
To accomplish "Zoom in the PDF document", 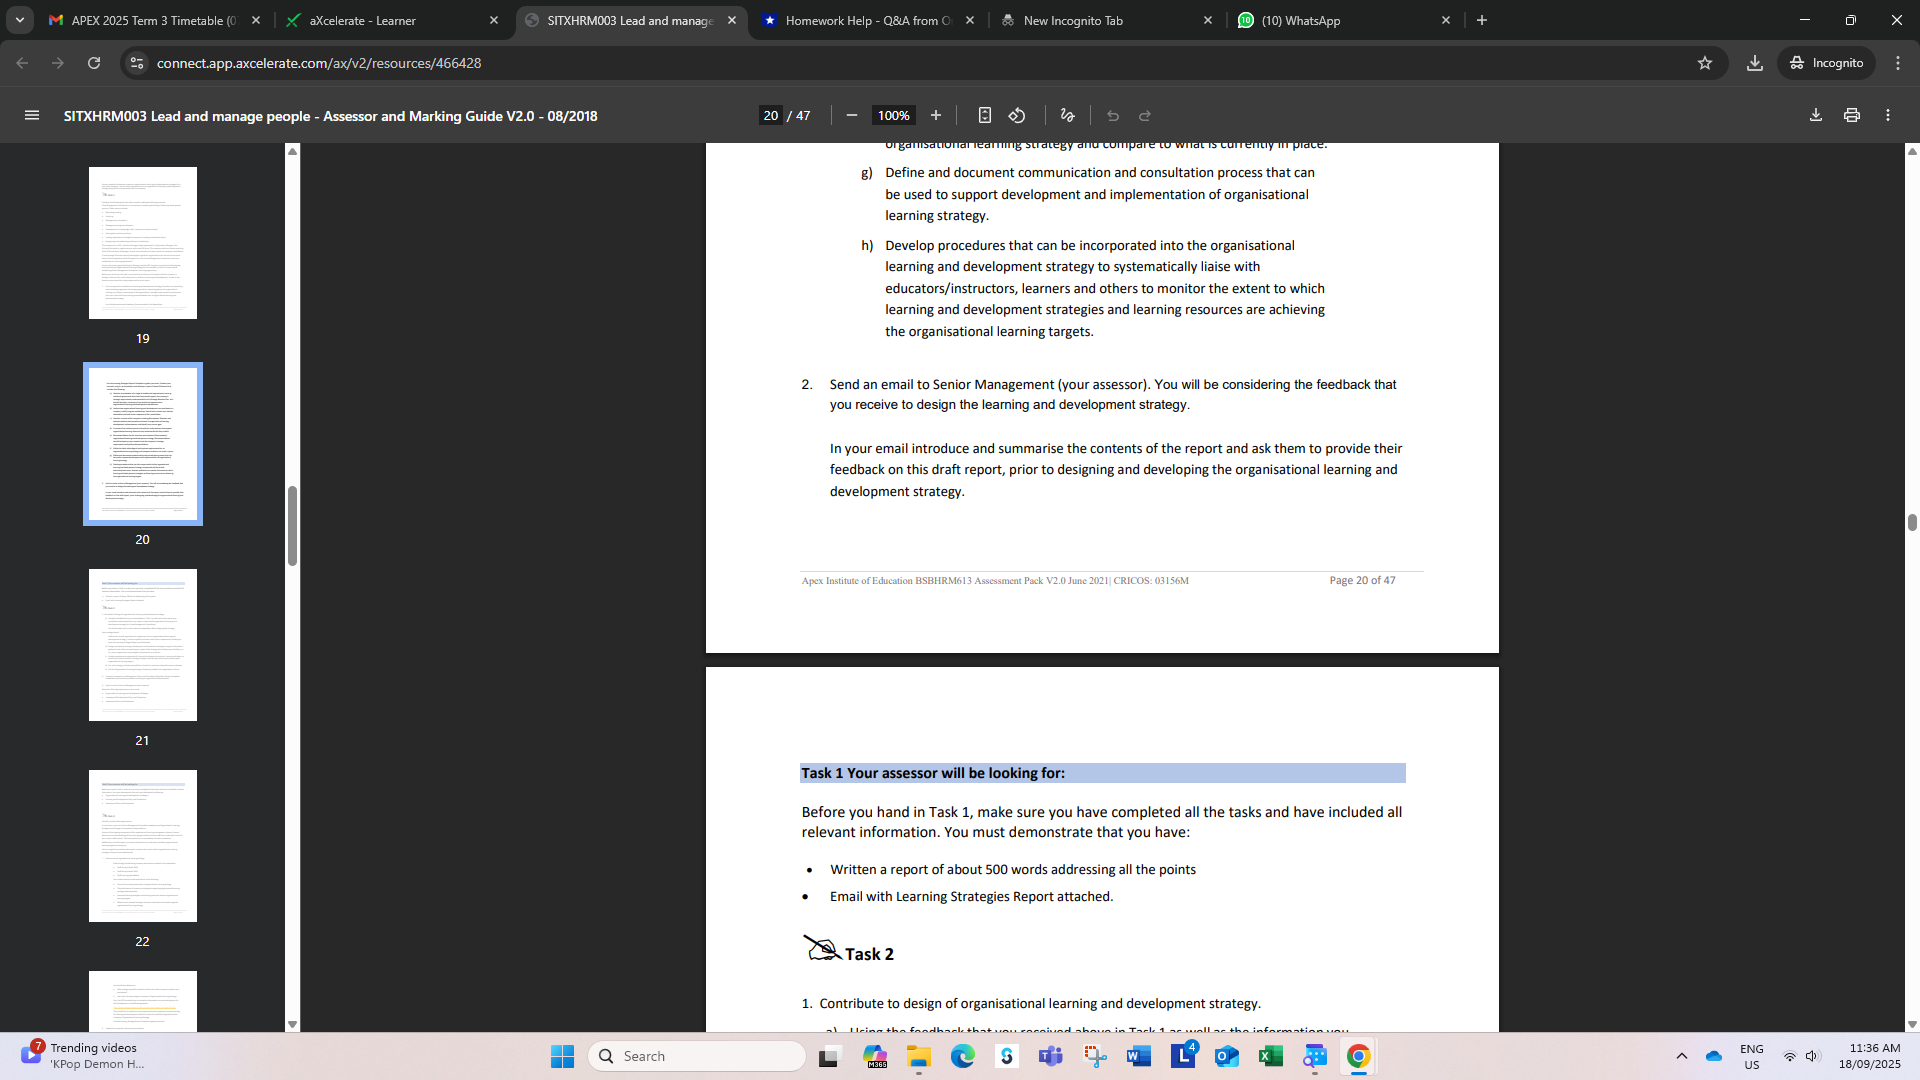I will click(x=936, y=115).
